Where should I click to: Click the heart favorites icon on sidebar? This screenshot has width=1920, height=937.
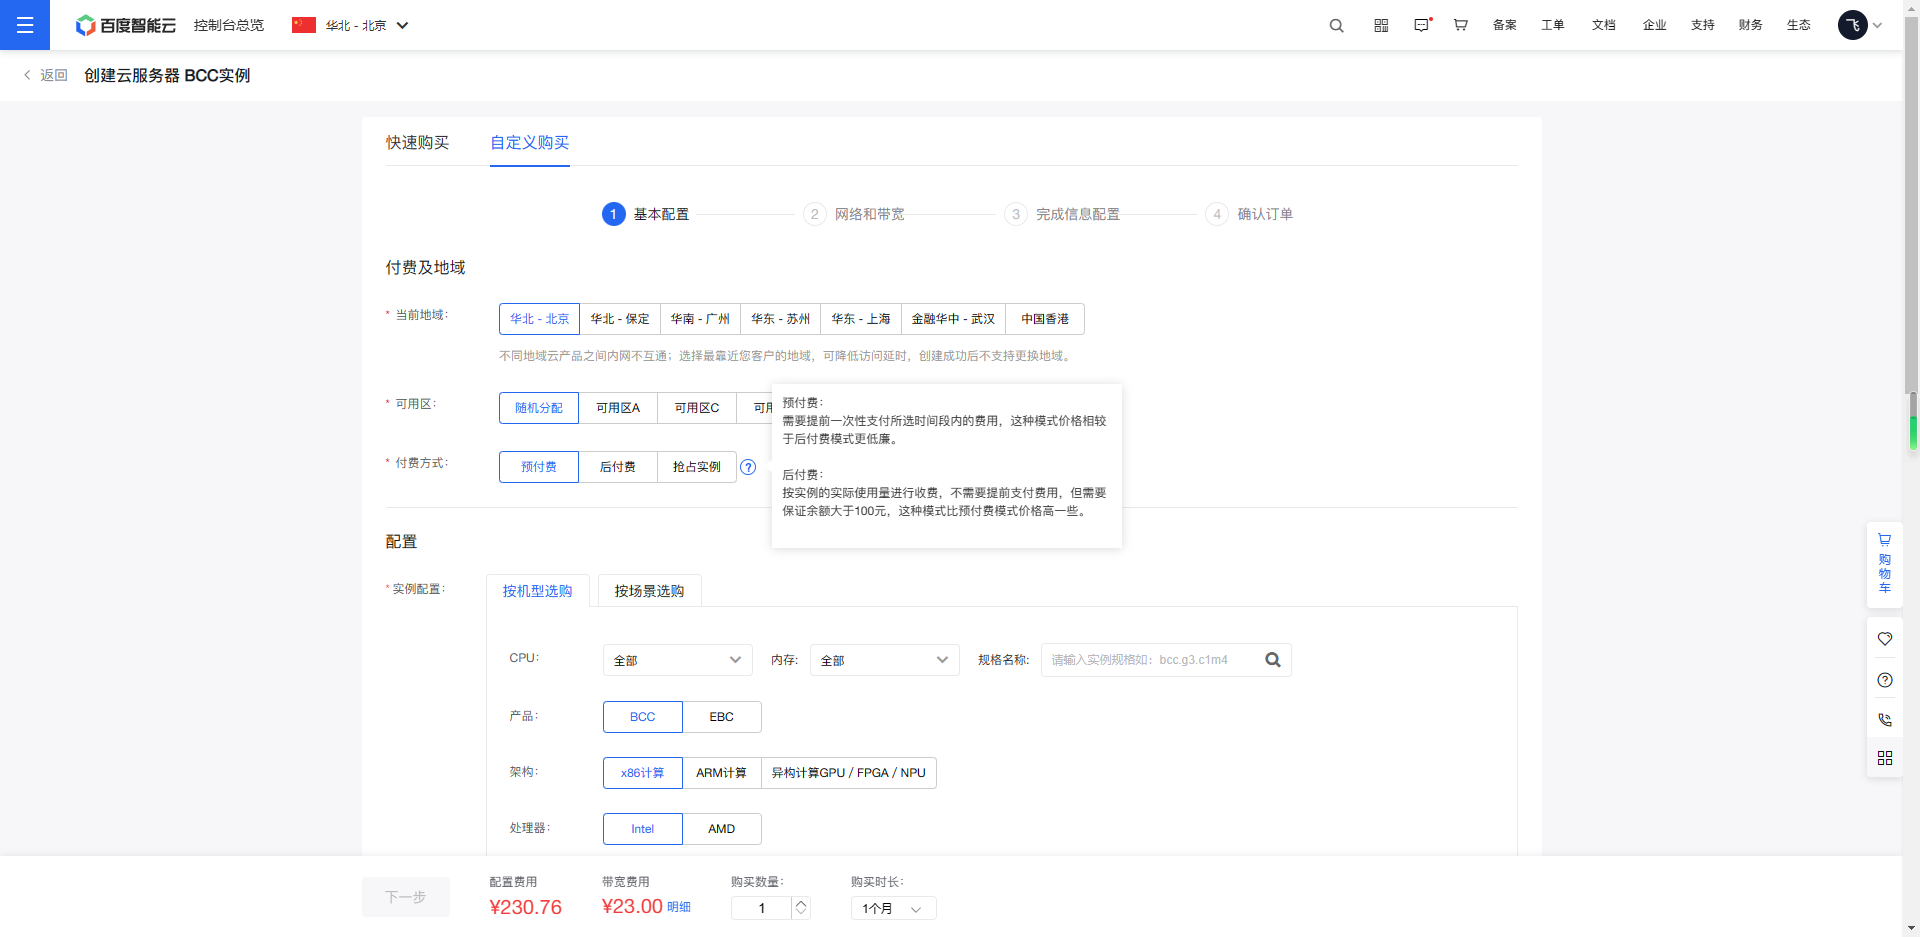tap(1884, 639)
